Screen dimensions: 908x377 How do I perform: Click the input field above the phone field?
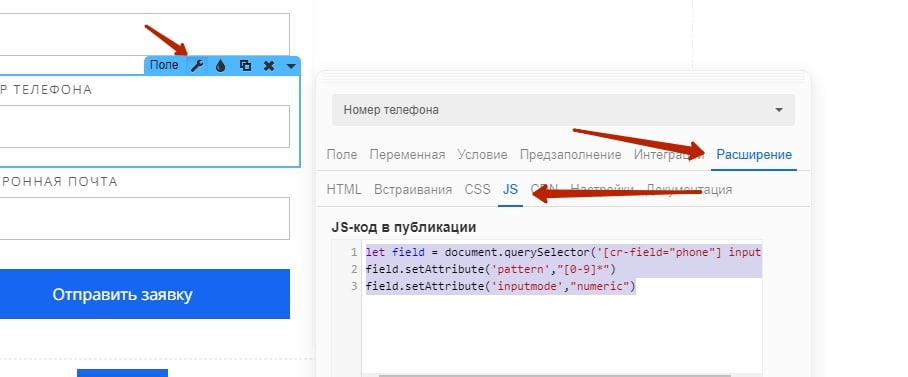click(144, 35)
